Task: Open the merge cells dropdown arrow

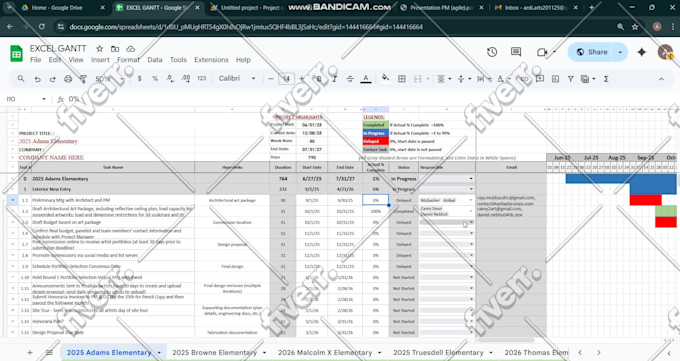Action: point(428,79)
